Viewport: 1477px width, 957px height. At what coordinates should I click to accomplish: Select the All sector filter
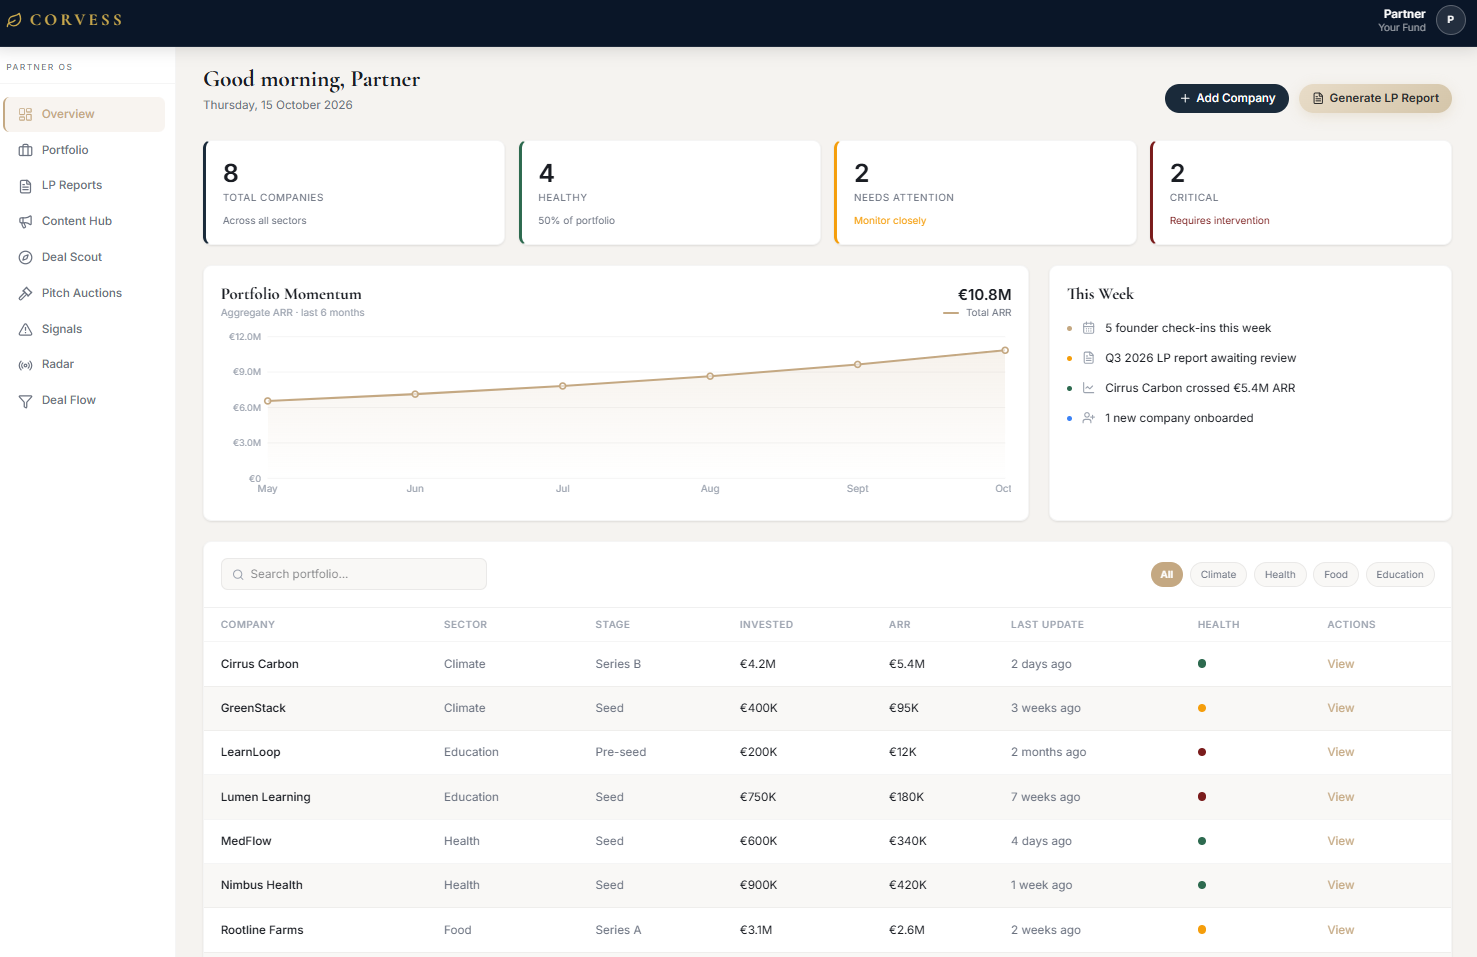1167,575
